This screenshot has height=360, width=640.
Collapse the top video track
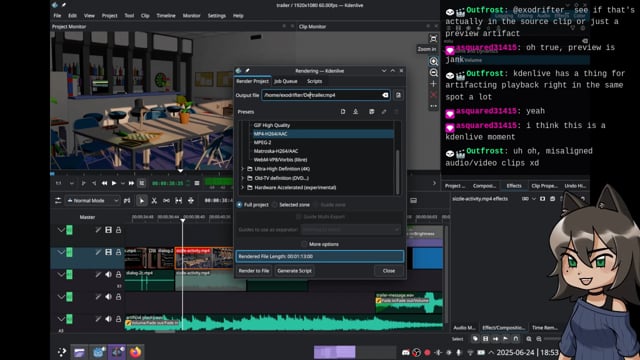tap(61, 230)
